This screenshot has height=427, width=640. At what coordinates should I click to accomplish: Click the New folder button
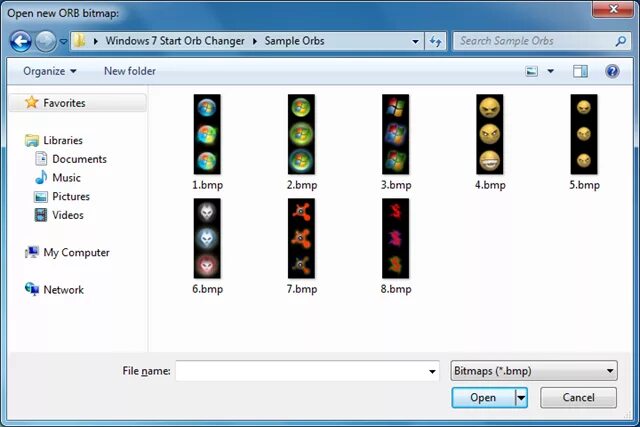pos(130,71)
